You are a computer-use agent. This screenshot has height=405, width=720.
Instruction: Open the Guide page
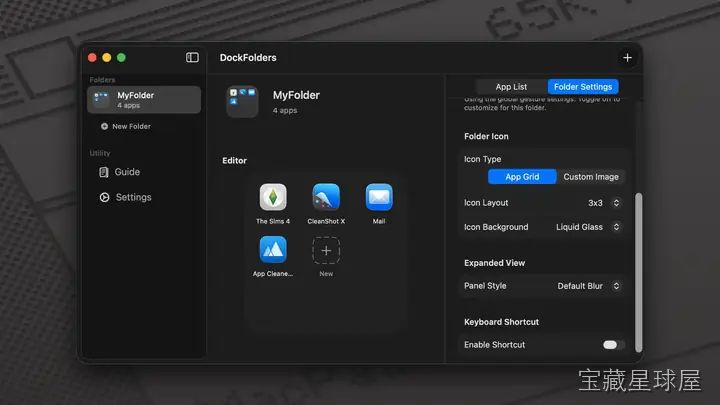point(120,172)
